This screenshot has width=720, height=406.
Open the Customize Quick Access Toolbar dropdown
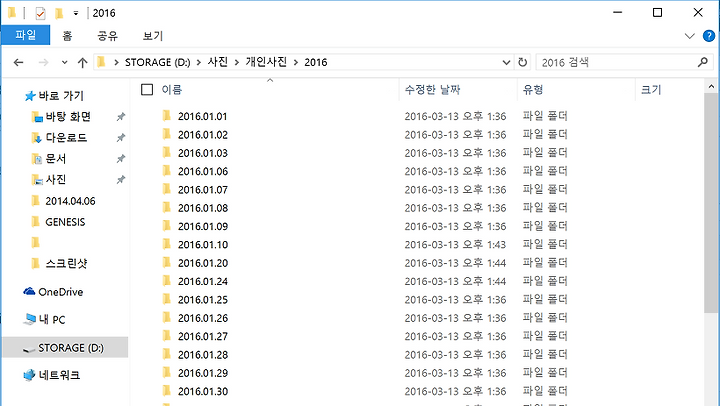(76, 13)
